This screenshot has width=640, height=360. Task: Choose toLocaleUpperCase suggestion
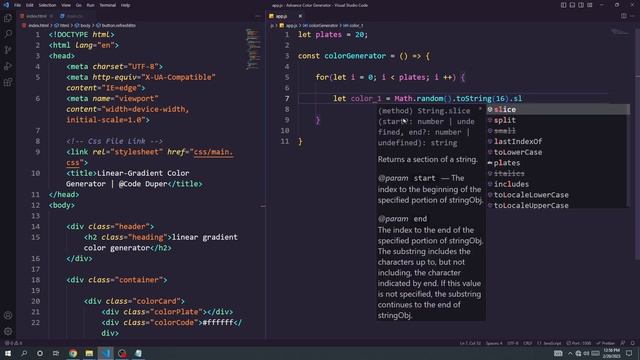557,205
